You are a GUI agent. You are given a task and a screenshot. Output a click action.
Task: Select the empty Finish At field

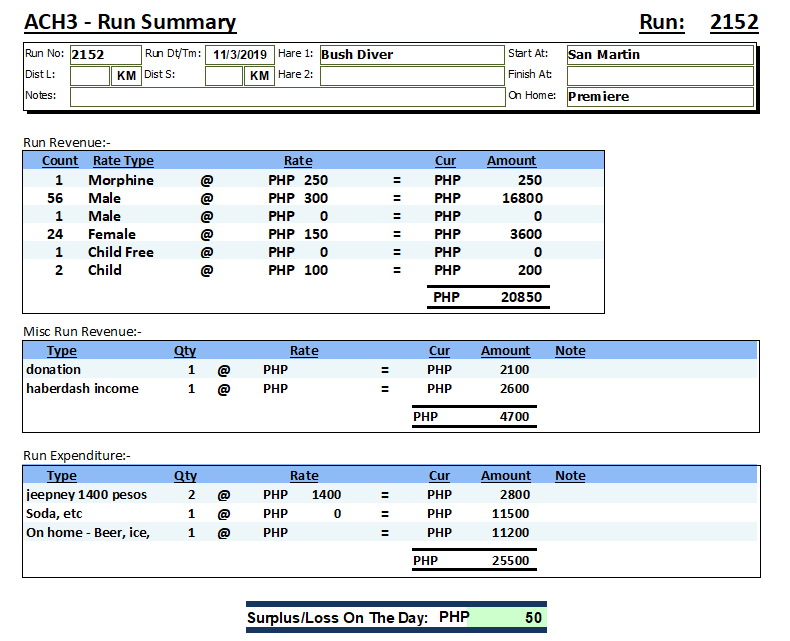tap(659, 76)
